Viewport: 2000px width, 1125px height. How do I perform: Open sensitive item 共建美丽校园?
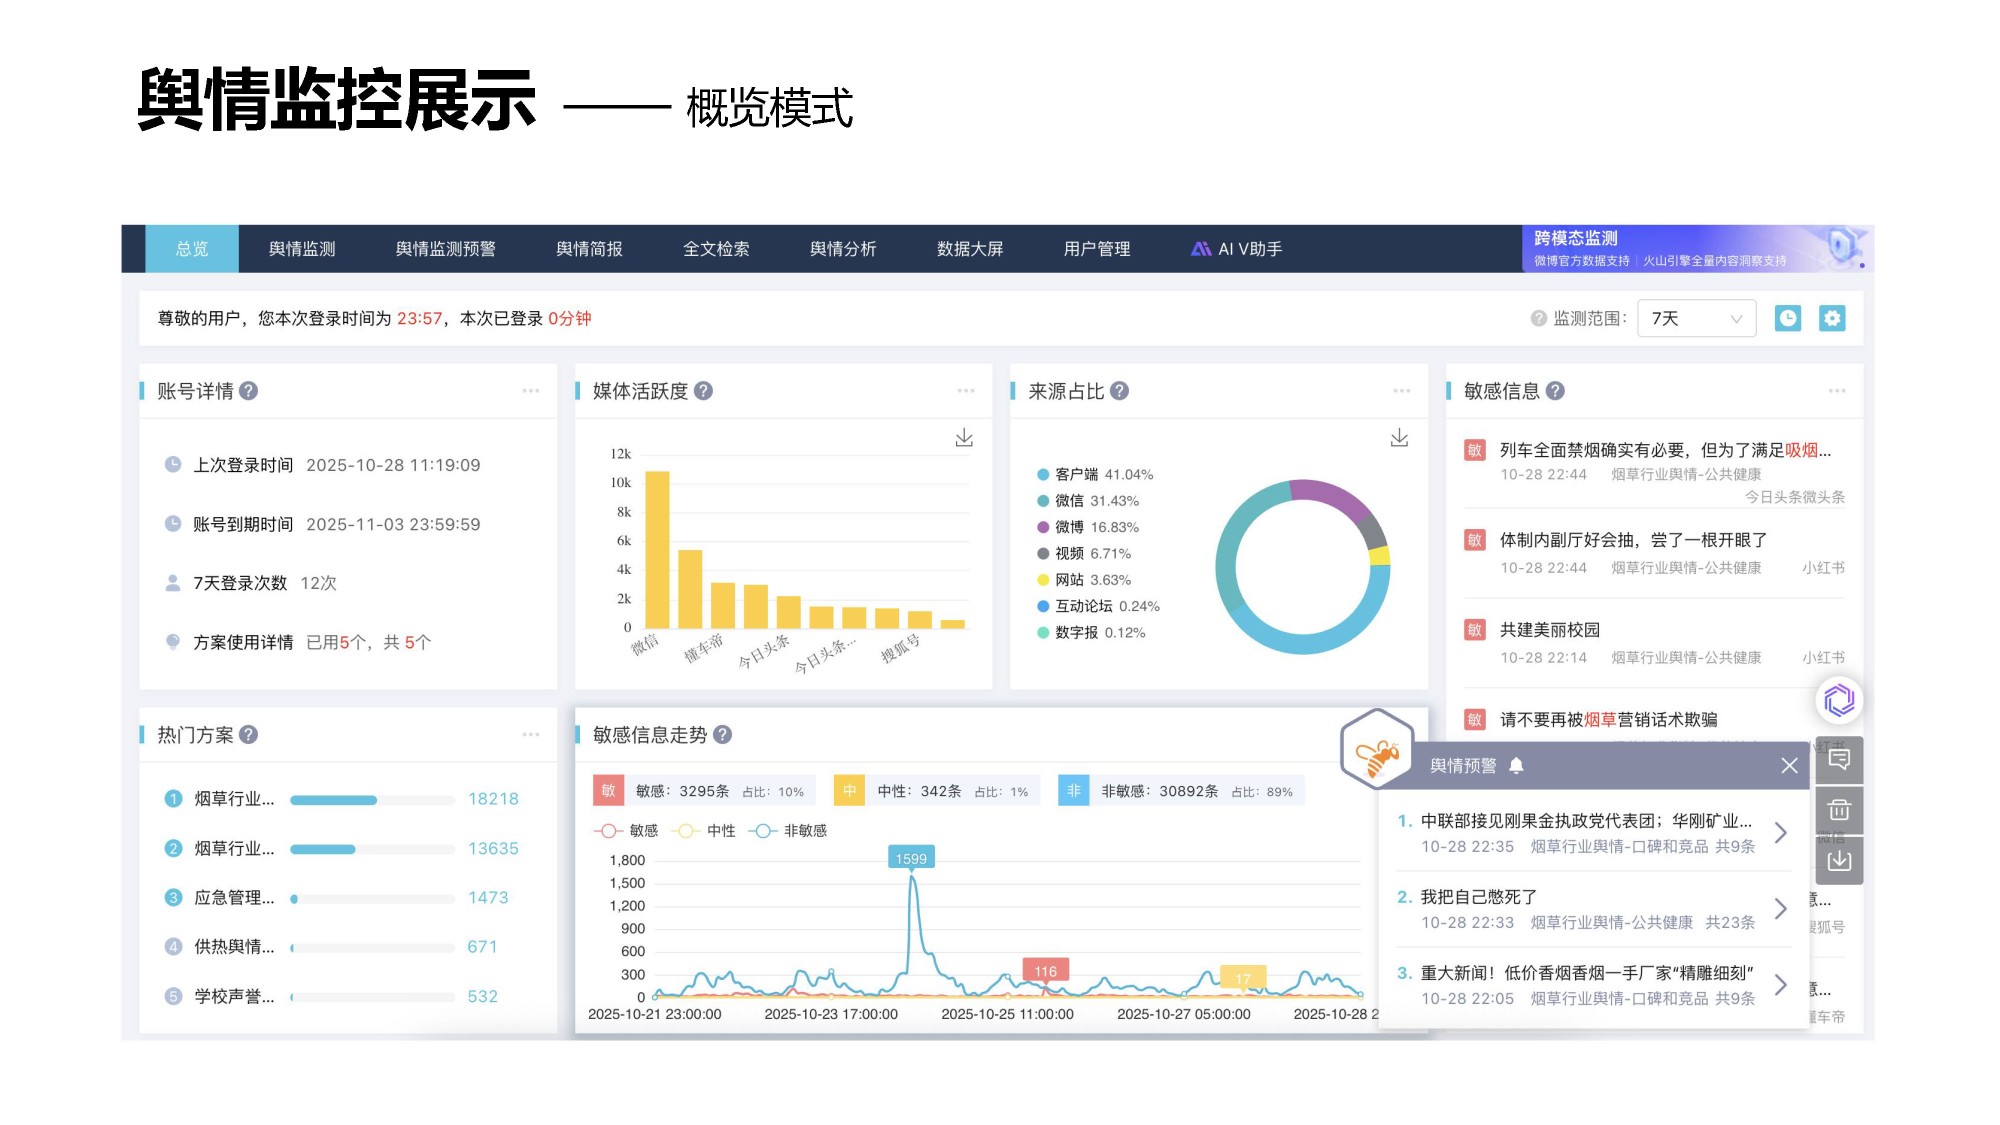pyautogui.click(x=1549, y=630)
